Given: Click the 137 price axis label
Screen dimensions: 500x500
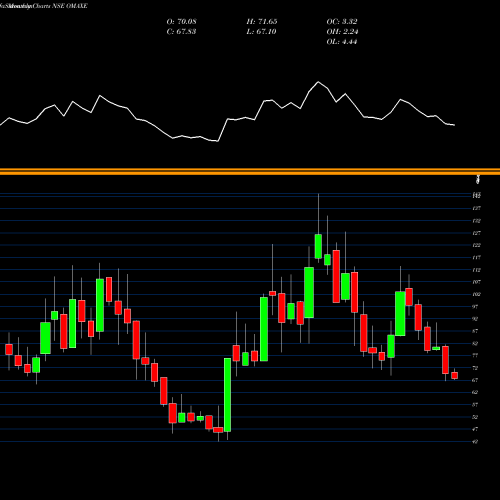Looking at the screenshot, I should 477,208.
